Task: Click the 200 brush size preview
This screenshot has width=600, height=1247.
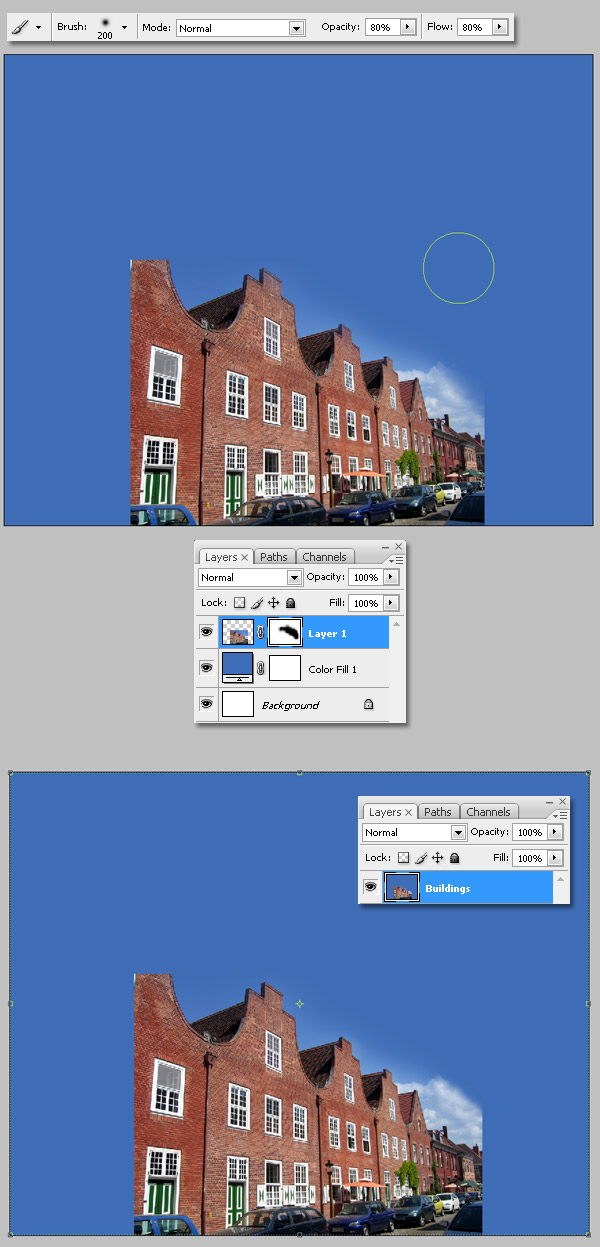Action: pyautogui.click(x=105, y=27)
